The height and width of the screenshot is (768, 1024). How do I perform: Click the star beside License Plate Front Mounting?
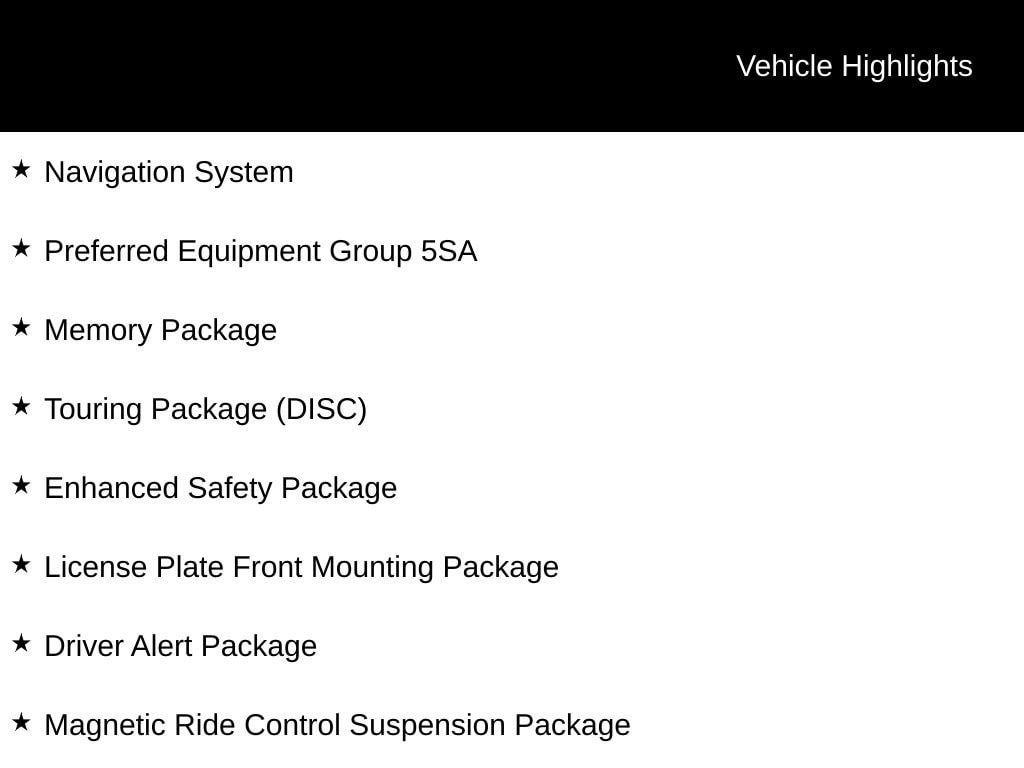(x=21, y=564)
